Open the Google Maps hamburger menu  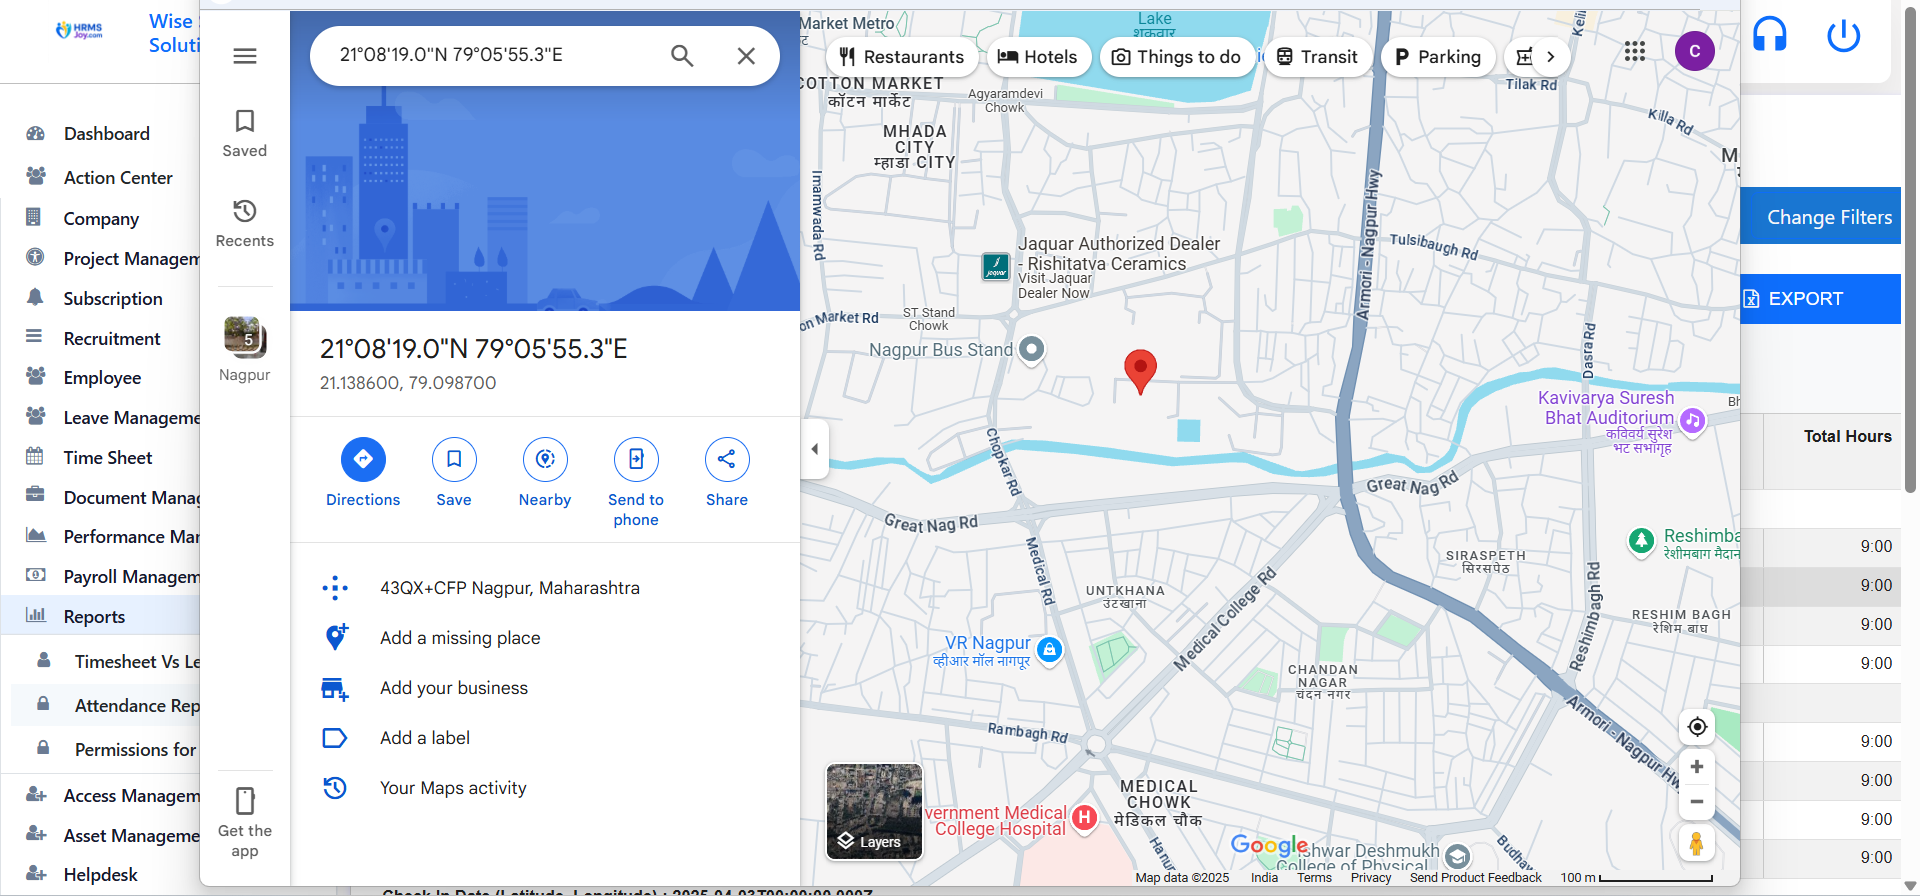tap(245, 56)
